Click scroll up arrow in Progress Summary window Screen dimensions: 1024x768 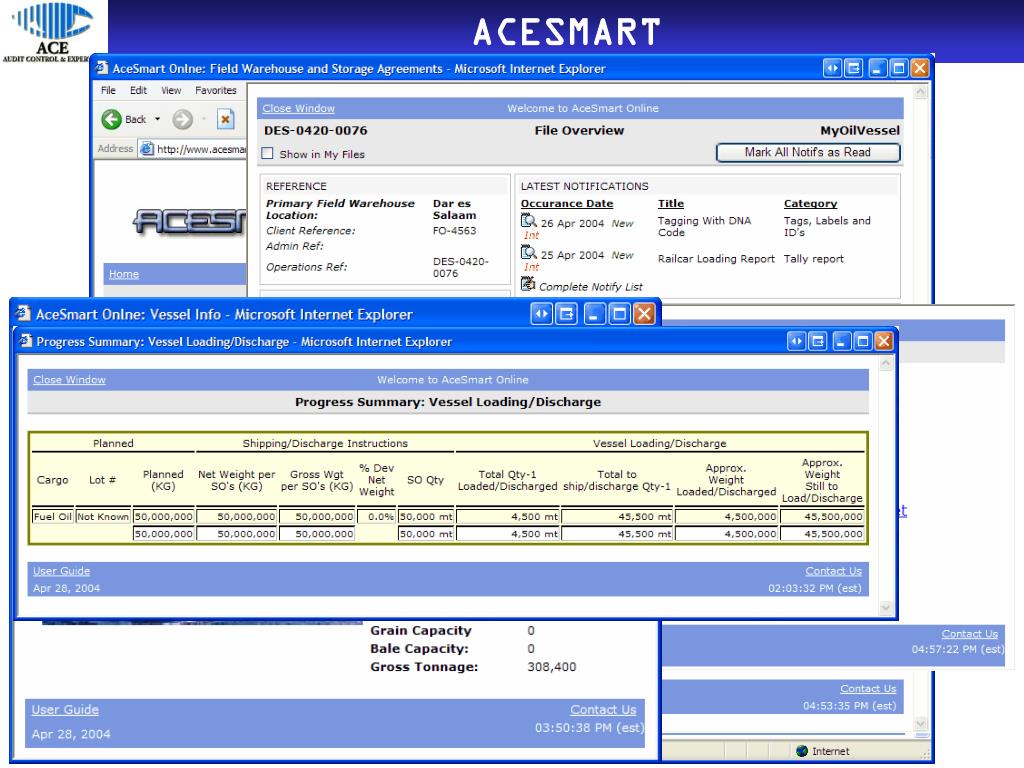coord(886,364)
